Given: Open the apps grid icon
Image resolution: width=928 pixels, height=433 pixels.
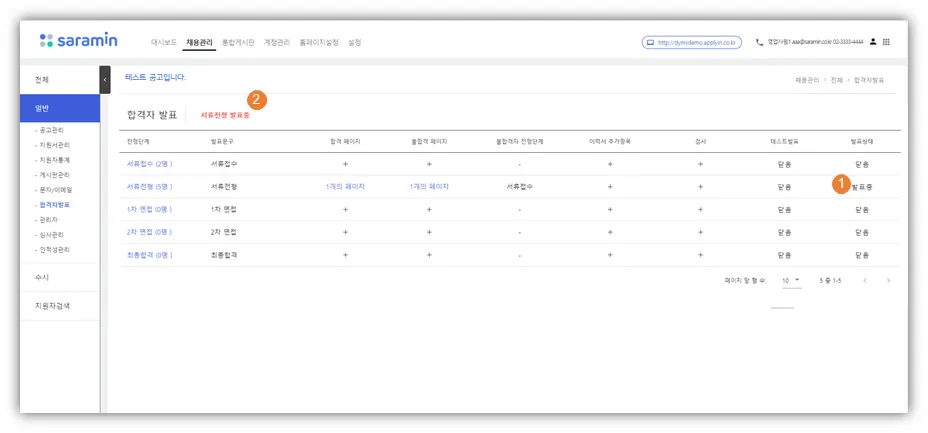Looking at the screenshot, I should [x=886, y=43].
